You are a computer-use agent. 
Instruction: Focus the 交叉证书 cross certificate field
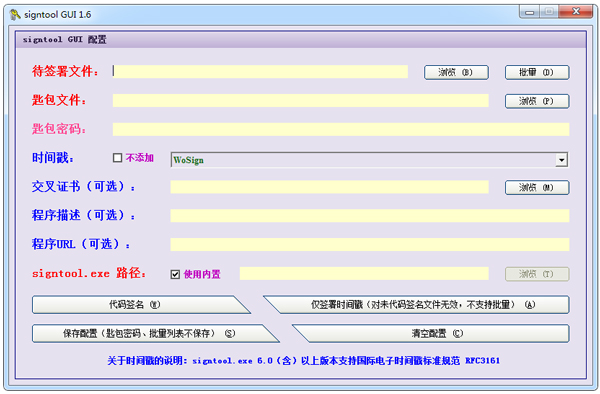click(x=329, y=187)
